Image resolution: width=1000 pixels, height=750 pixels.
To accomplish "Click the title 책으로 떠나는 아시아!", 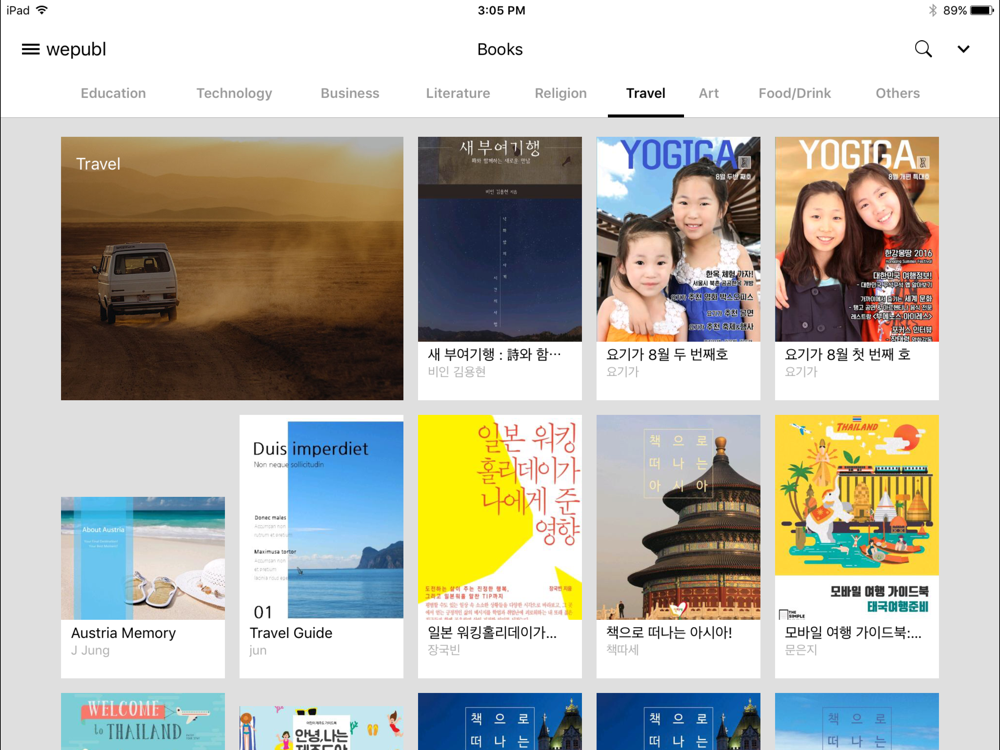I will point(669,633).
